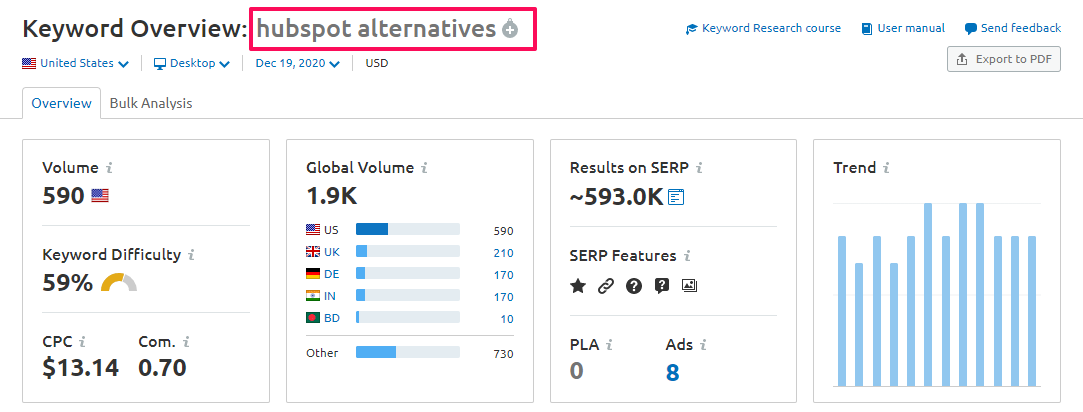This screenshot has height=412, width=1083.
Task: Click the star SERP feature icon
Action: click(x=578, y=286)
